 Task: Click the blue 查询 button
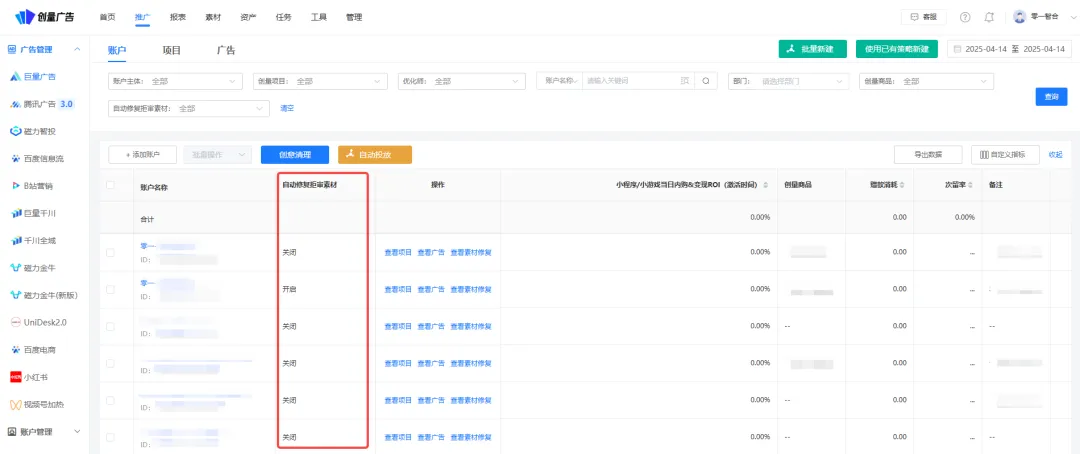click(1050, 97)
